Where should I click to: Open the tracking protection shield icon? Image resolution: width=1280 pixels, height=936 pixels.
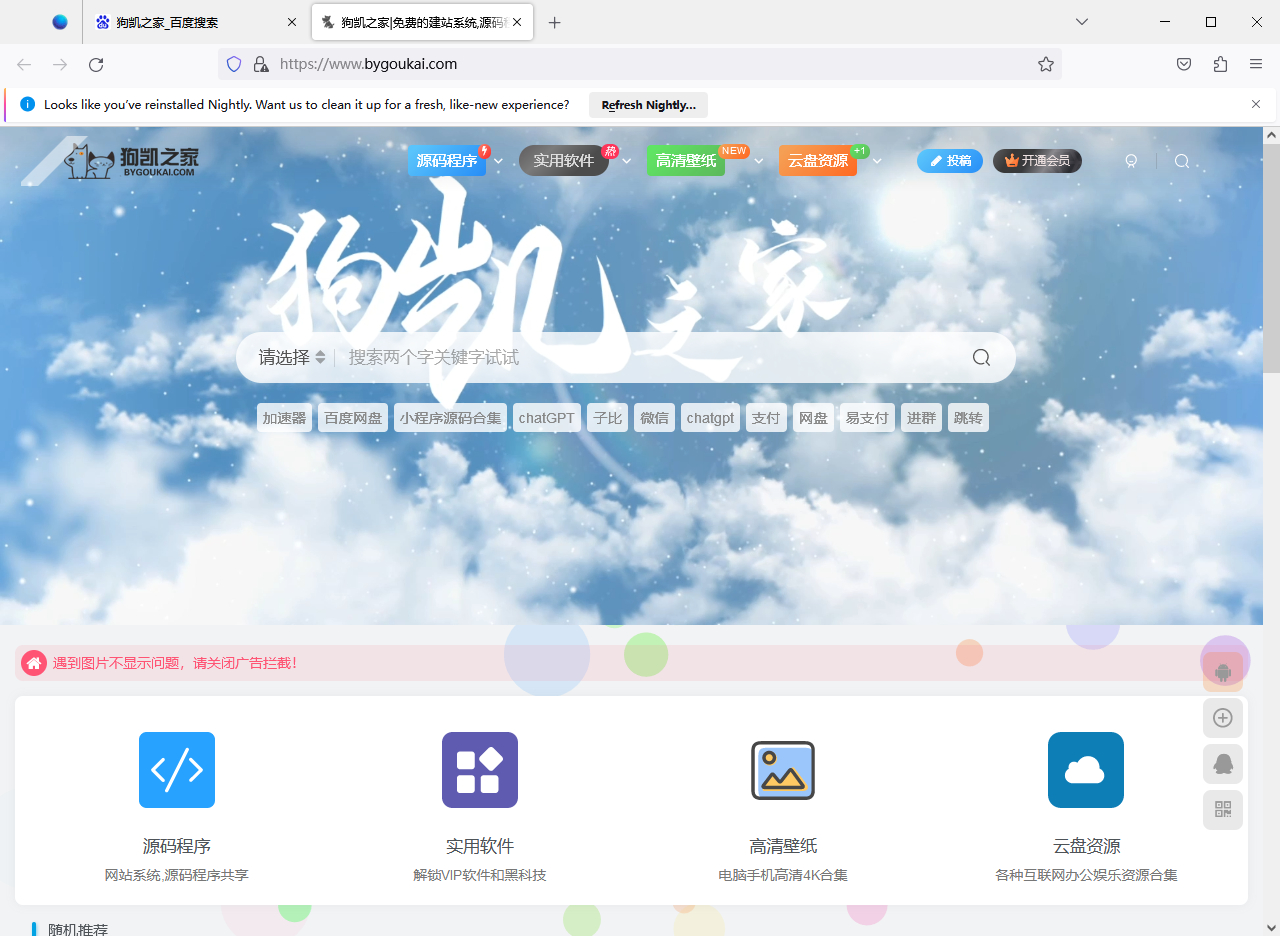[x=234, y=64]
